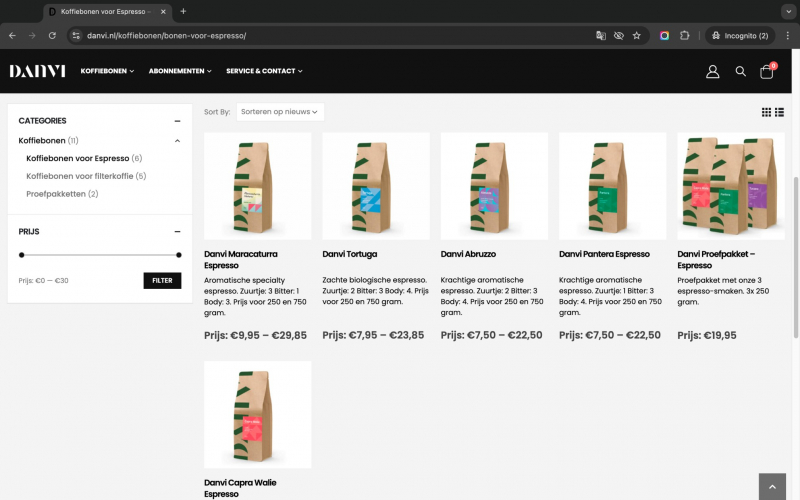Close the Koffiebonen voor Espresso tab
This screenshot has width=800, height=500.
click(x=163, y=11)
